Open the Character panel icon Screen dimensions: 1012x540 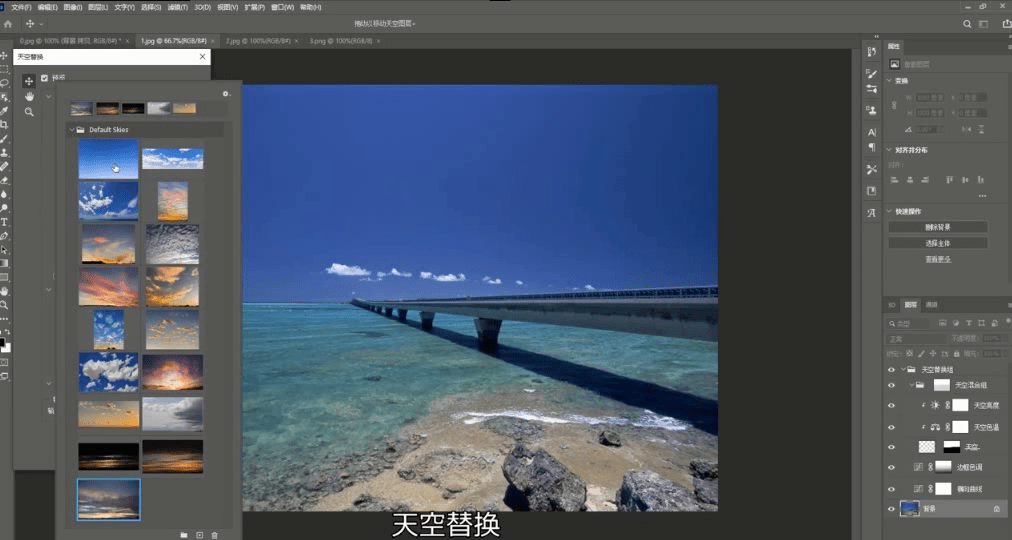point(872,132)
